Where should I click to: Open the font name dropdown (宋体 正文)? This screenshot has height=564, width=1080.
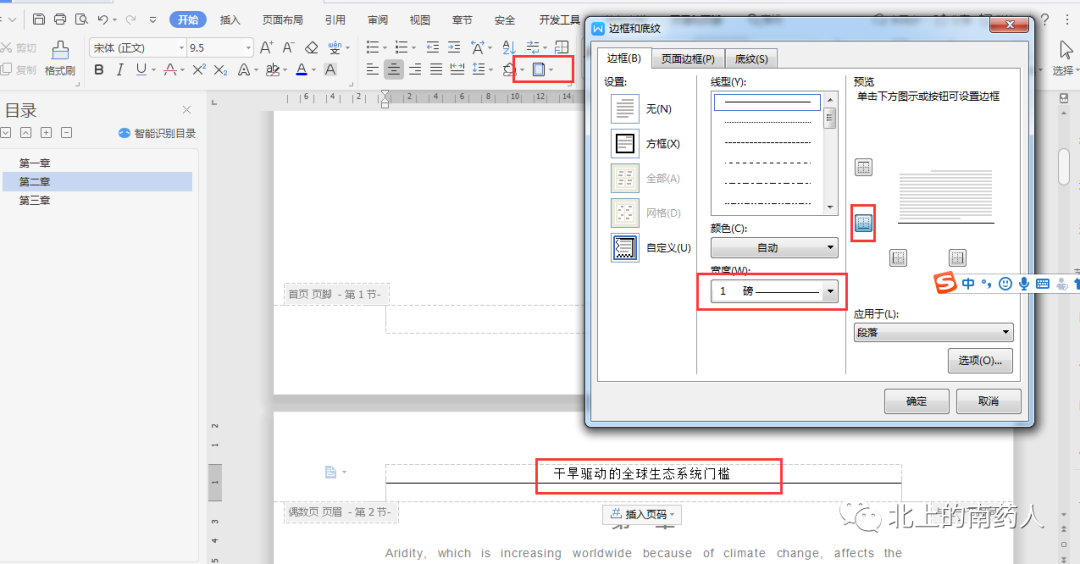click(182, 48)
